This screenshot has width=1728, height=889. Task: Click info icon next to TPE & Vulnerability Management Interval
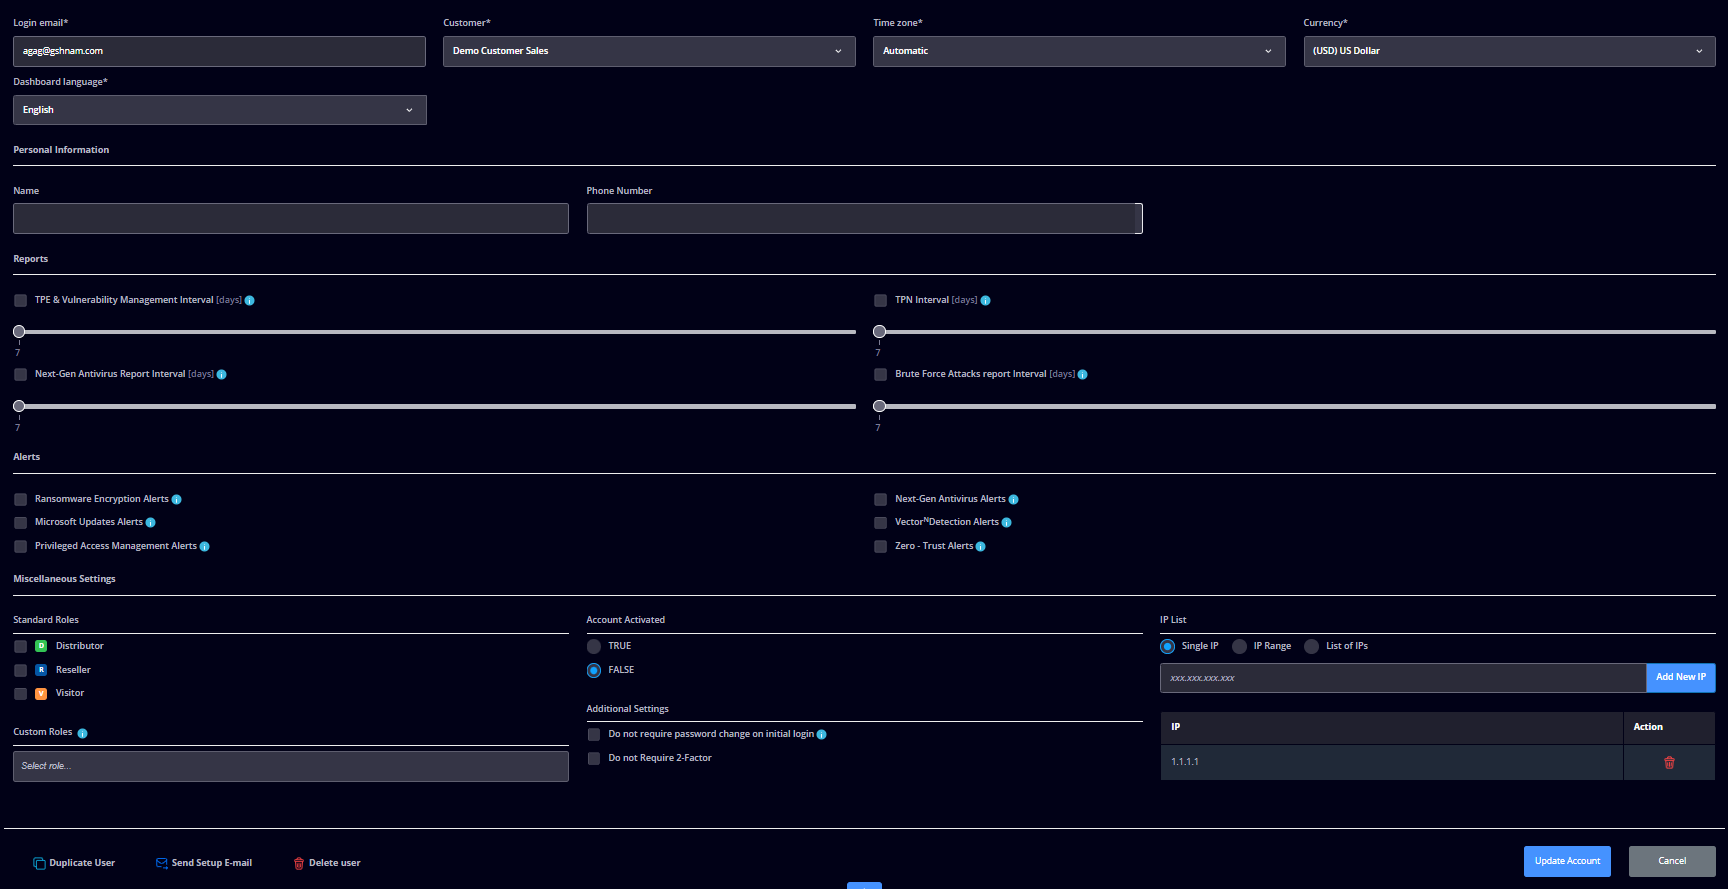point(250,300)
